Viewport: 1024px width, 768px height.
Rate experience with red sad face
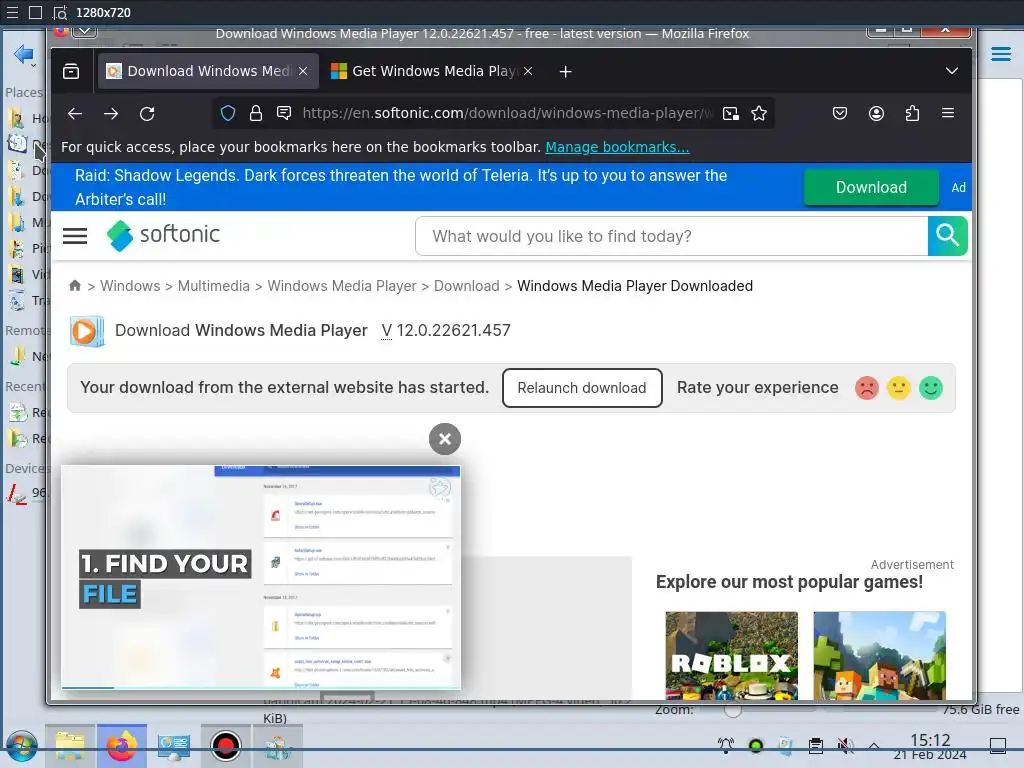(x=867, y=388)
